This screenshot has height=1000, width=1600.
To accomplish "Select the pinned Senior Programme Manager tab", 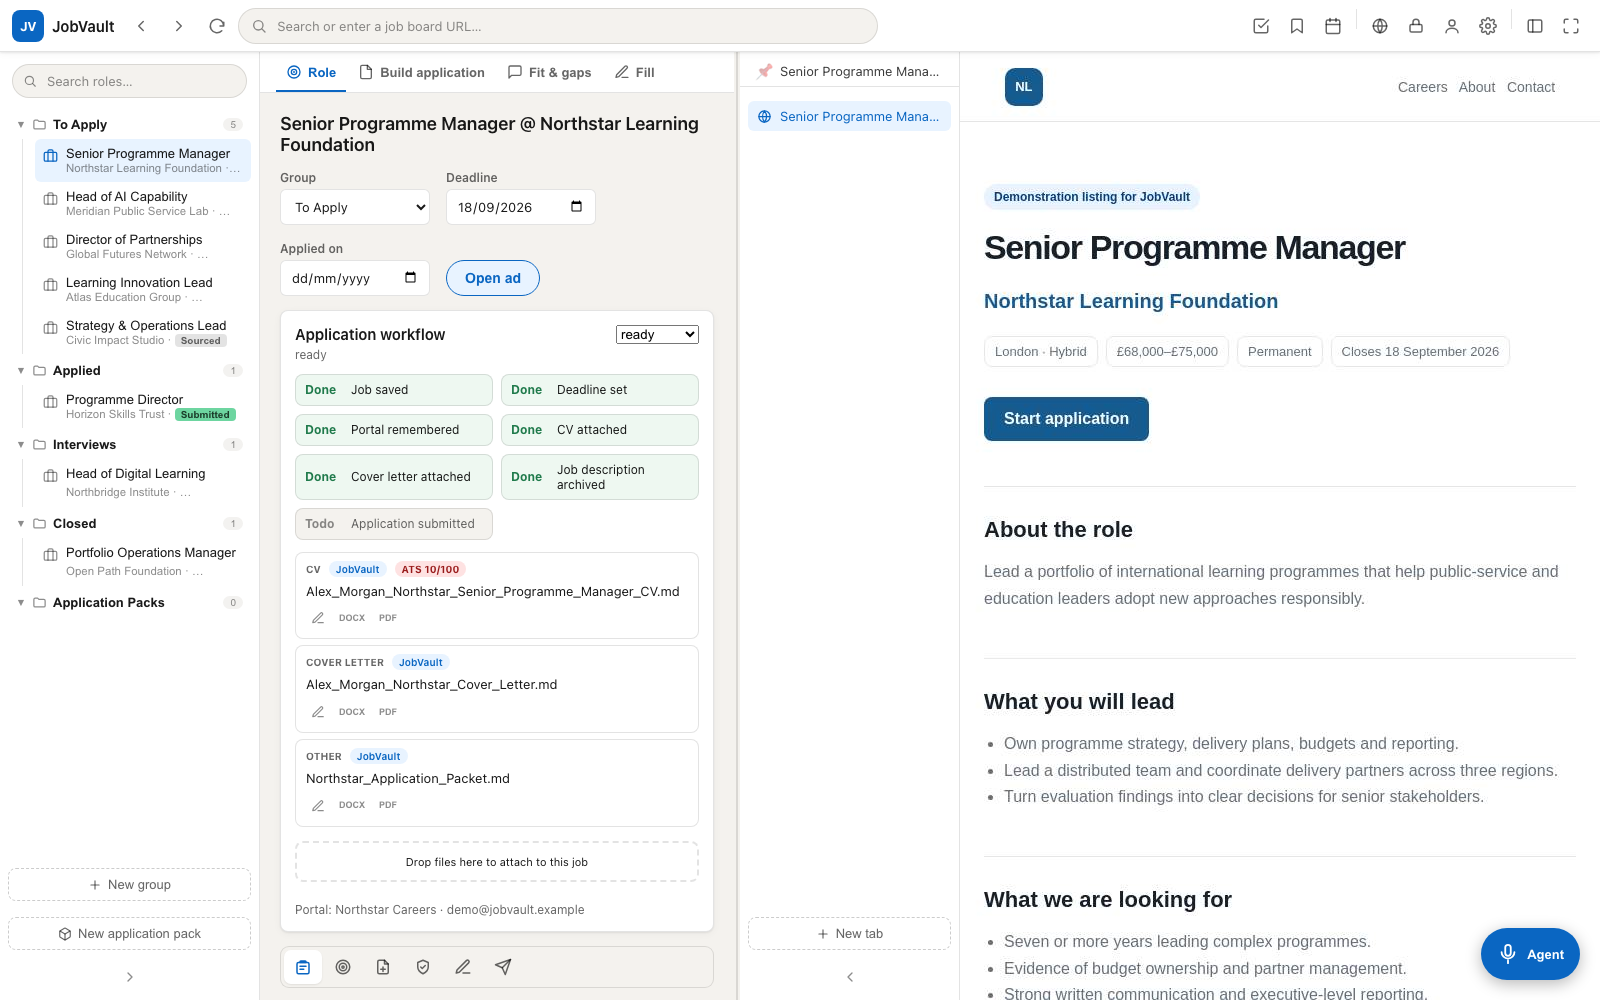I will 849,71.
